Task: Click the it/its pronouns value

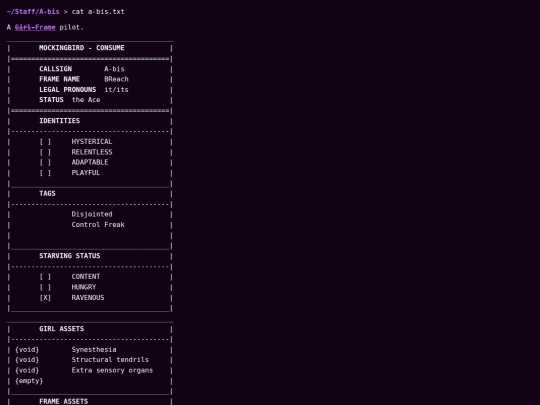Action: (x=116, y=90)
